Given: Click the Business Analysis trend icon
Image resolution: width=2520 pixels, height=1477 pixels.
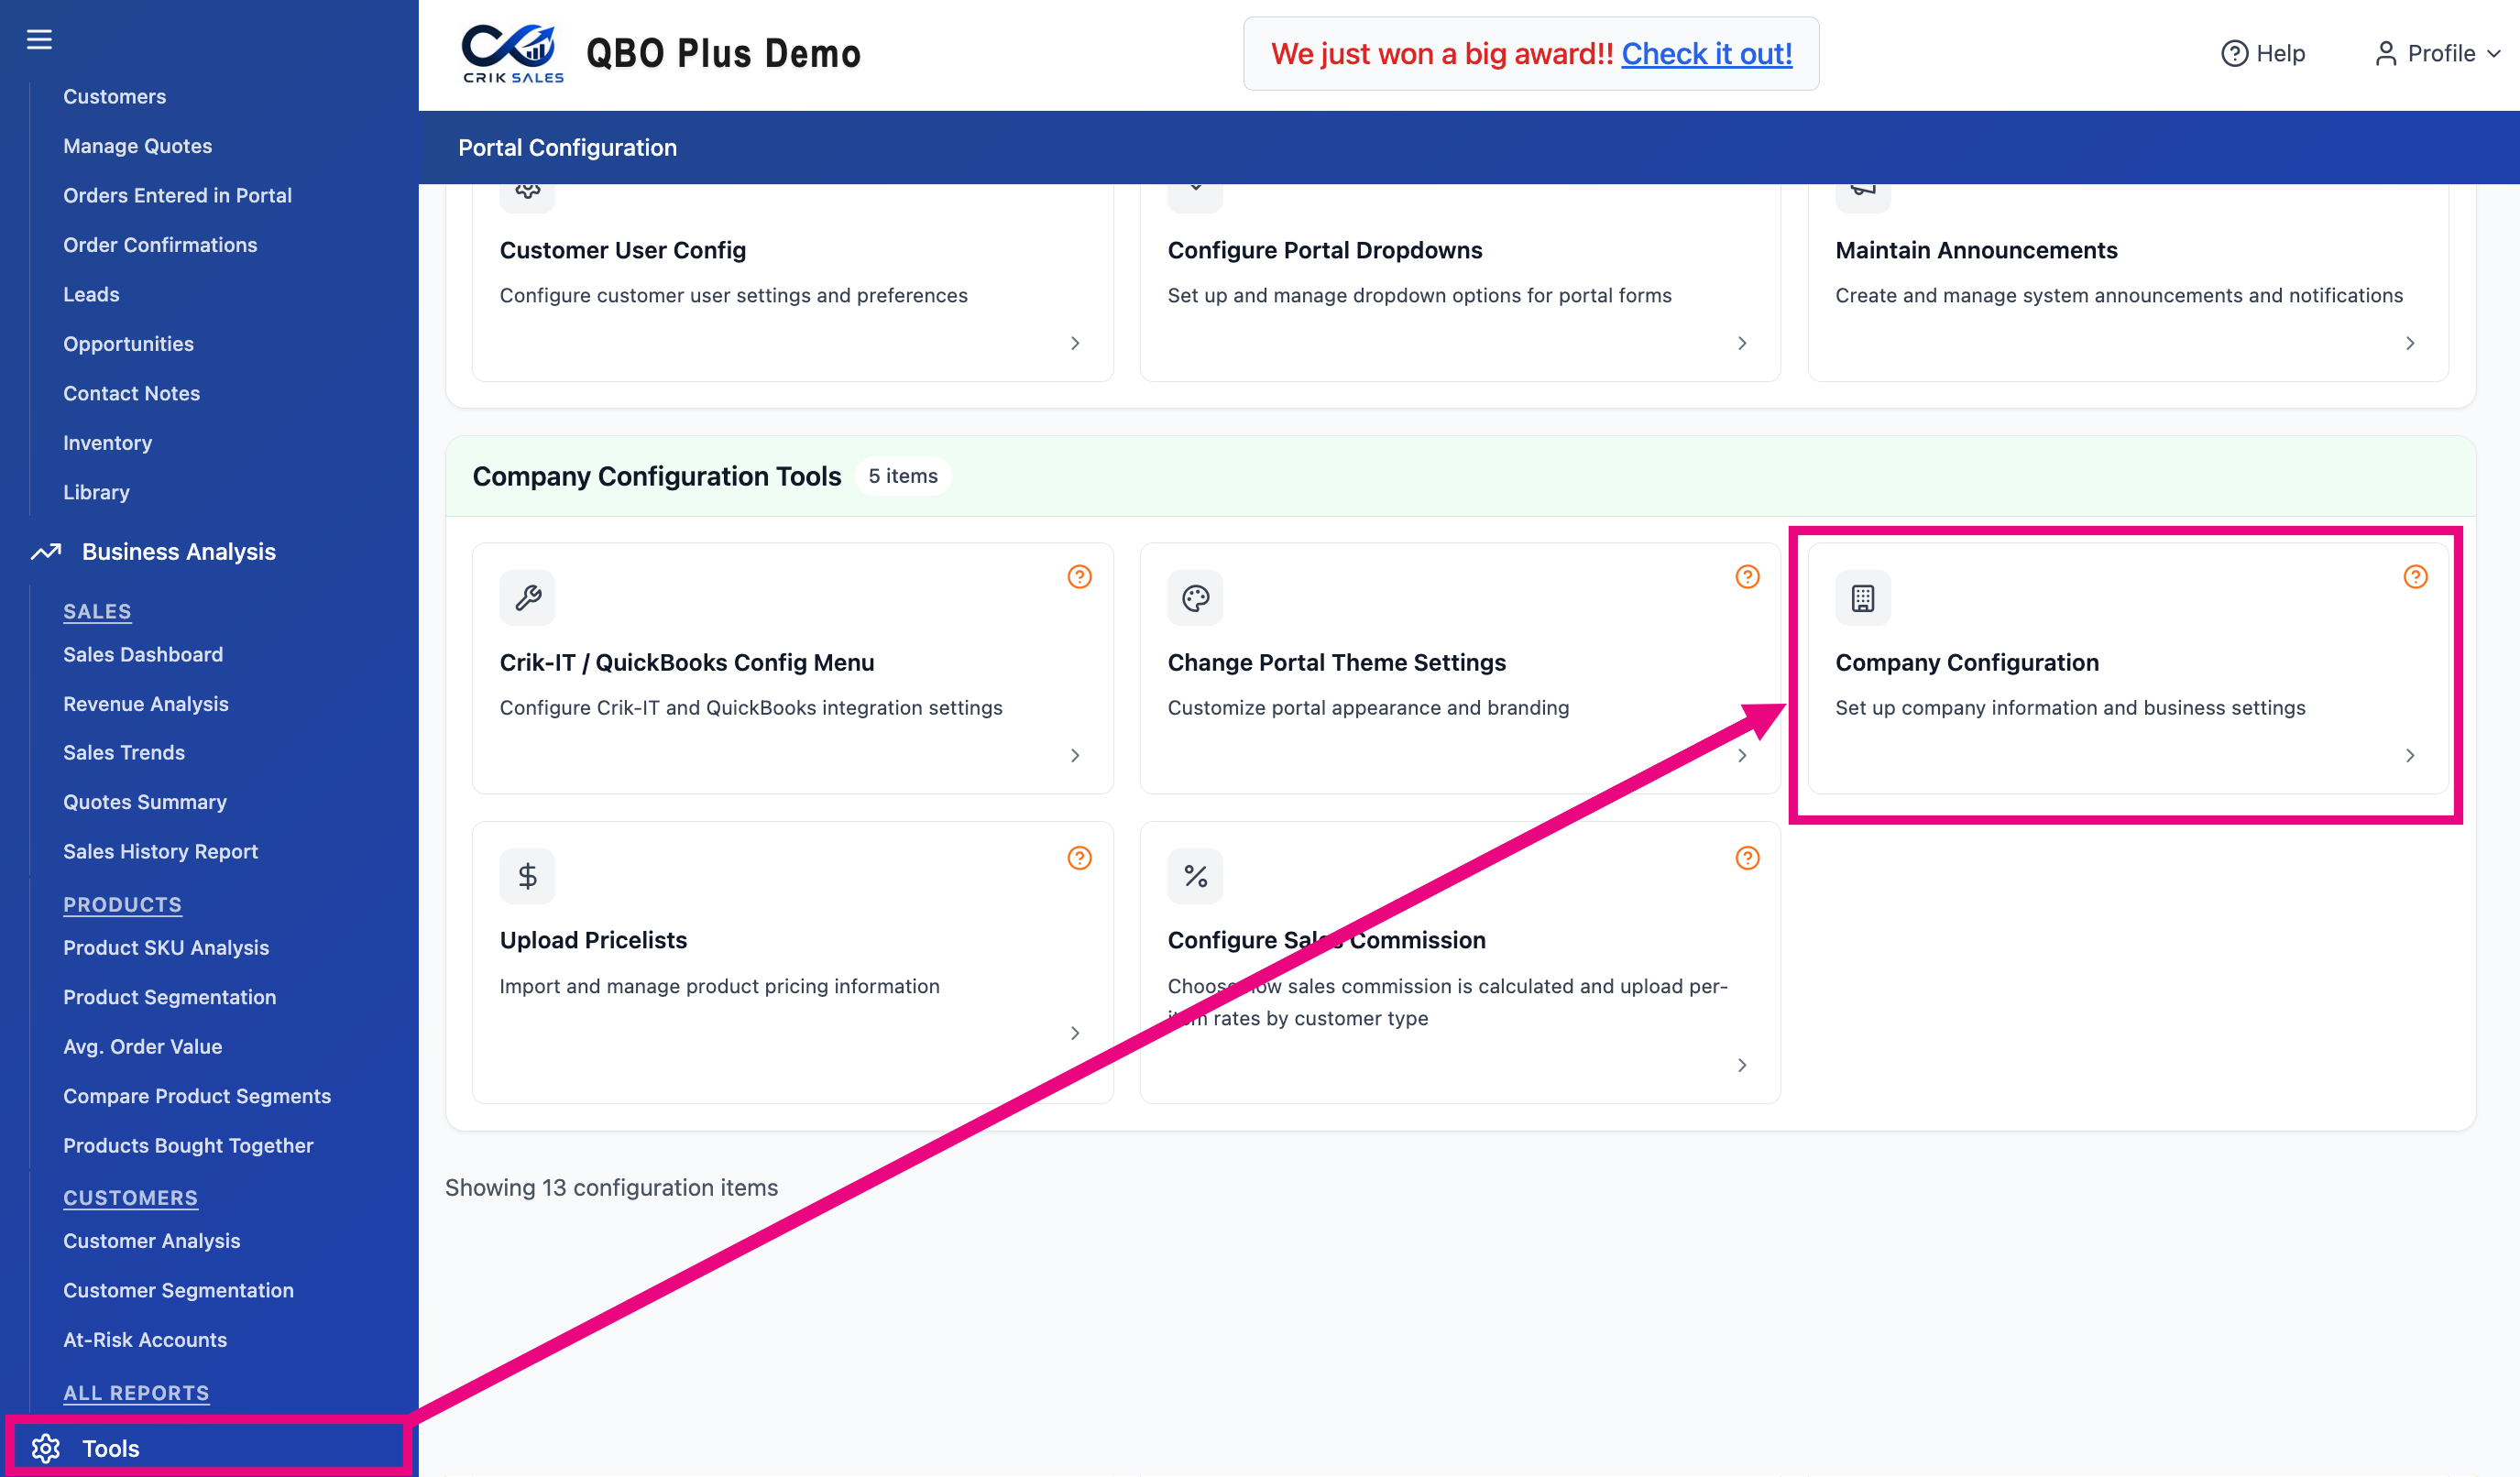Looking at the screenshot, I should coord(45,552).
